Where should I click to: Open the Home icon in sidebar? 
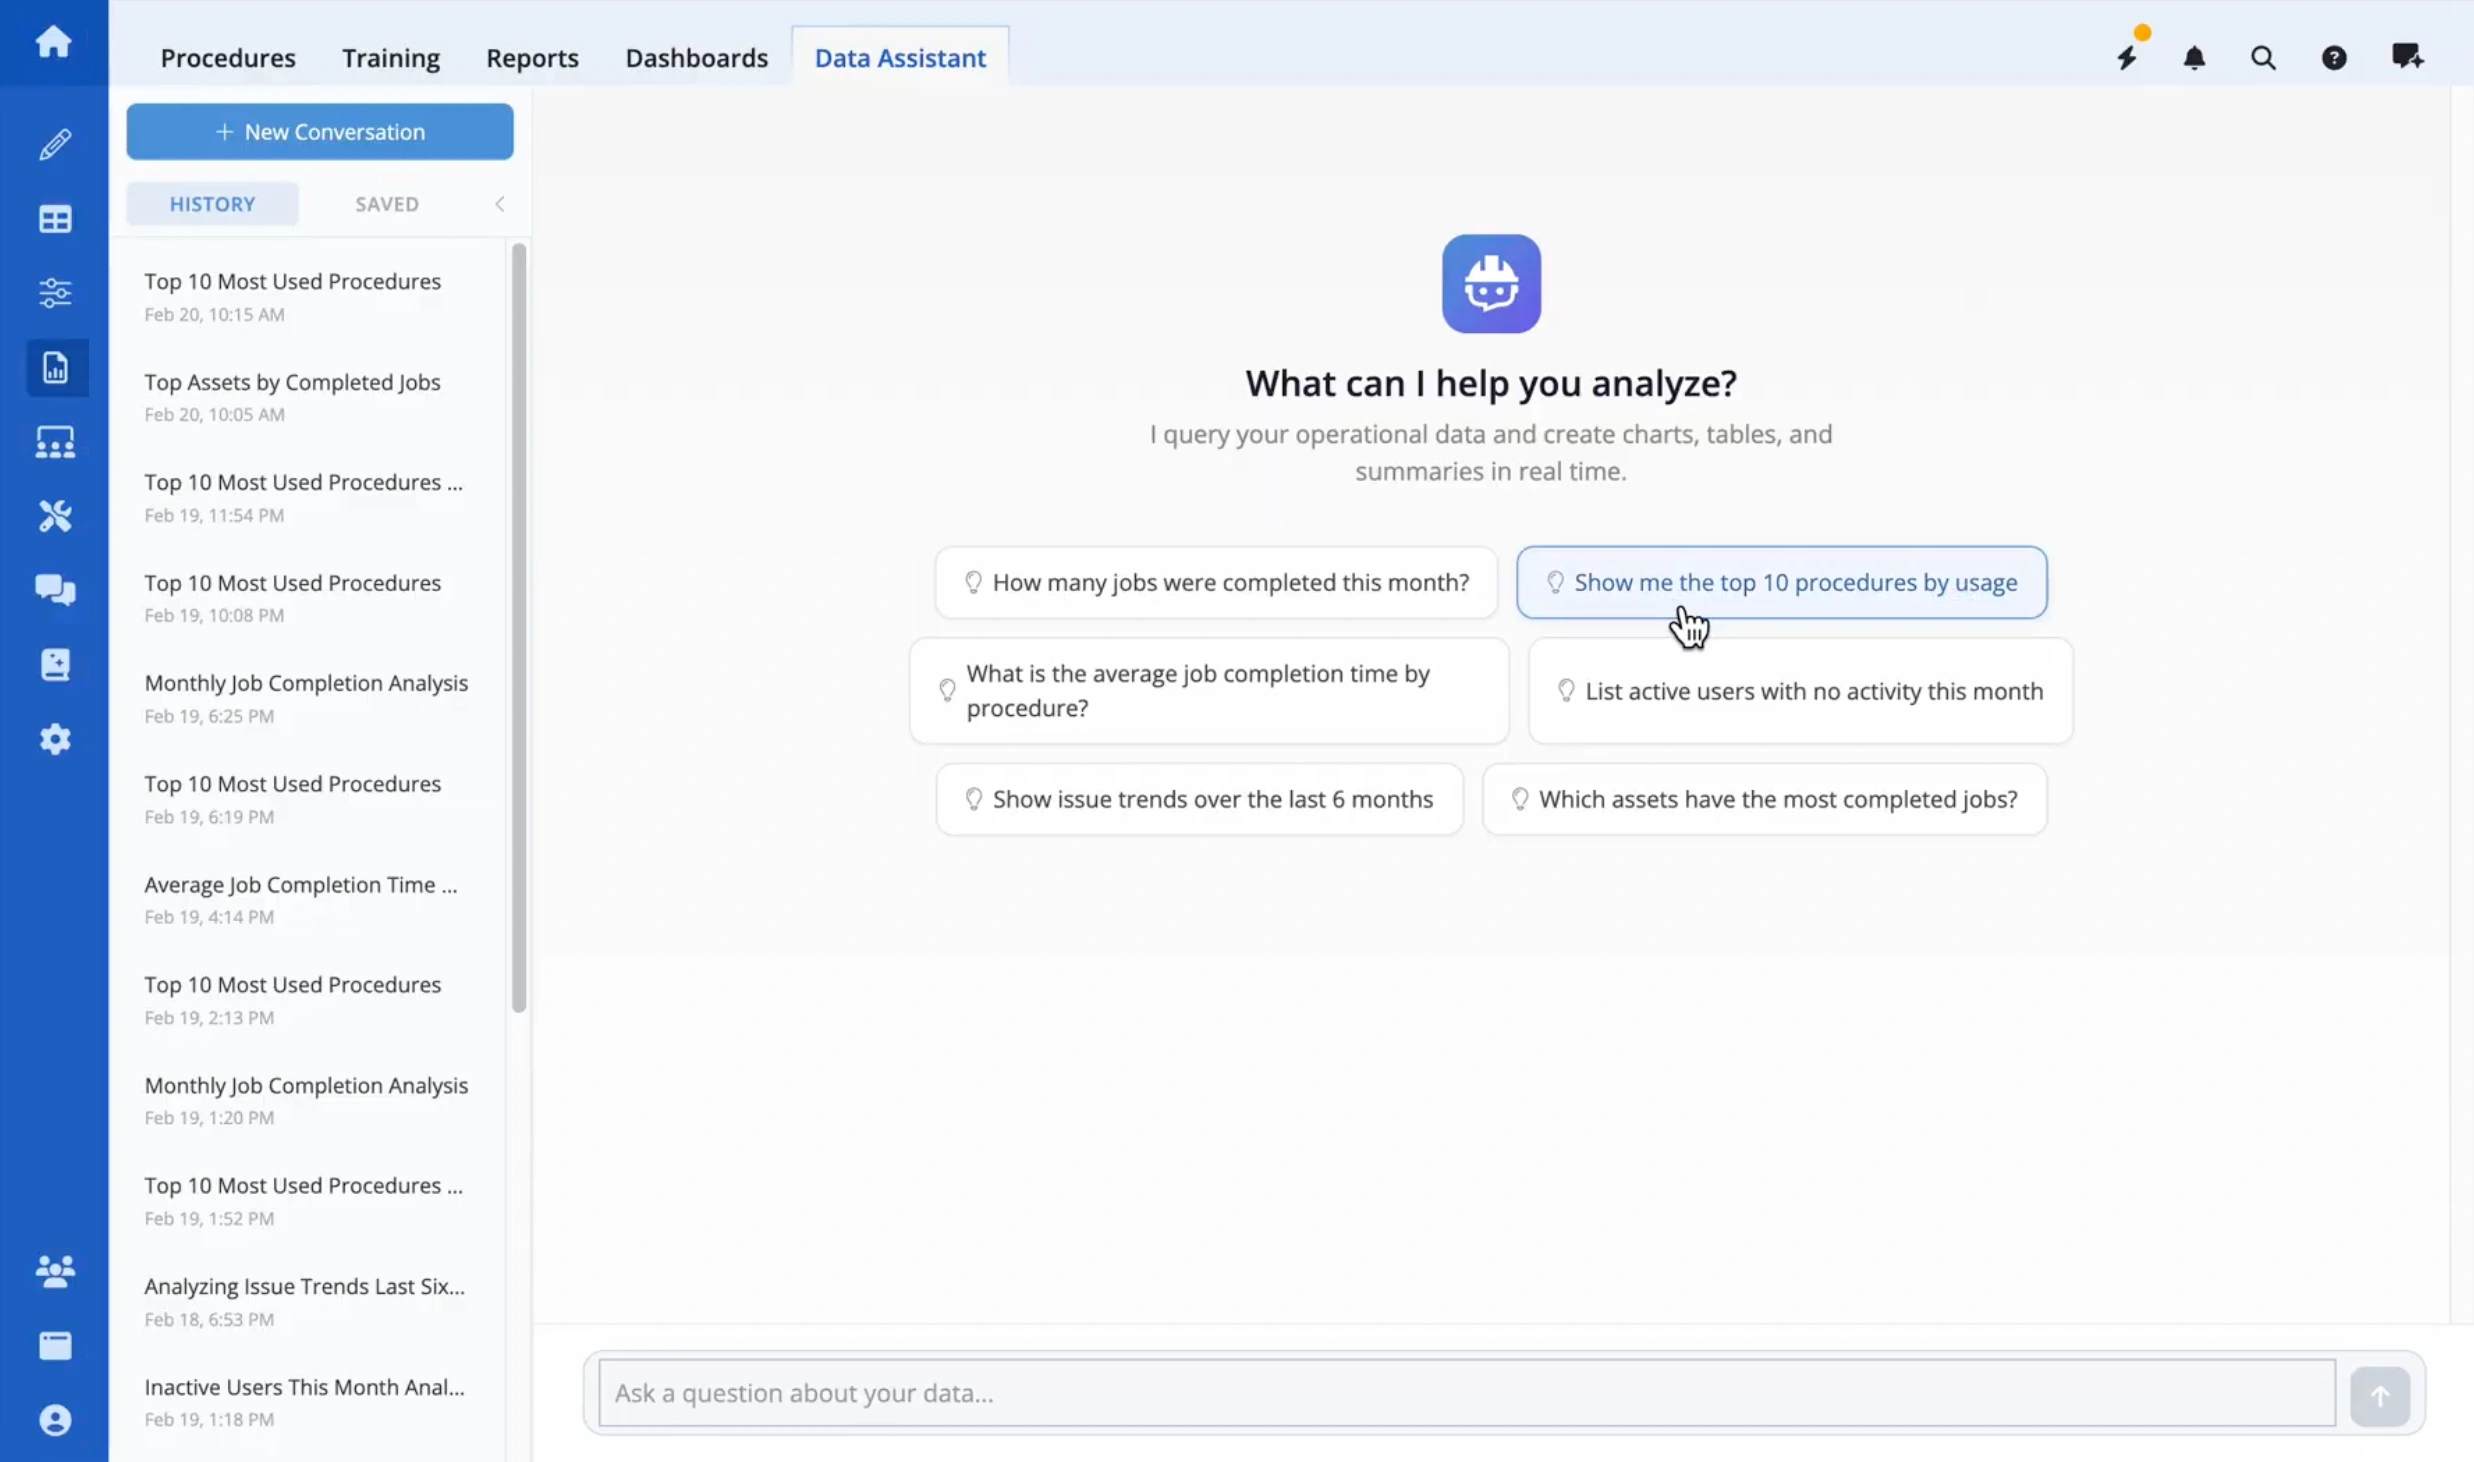(x=55, y=42)
